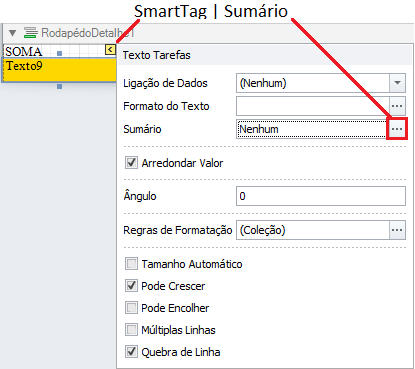Image resolution: width=415 pixels, height=369 pixels.
Task: Click the Formato do Texto input field
Action: pyautogui.click(x=313, y=106)
